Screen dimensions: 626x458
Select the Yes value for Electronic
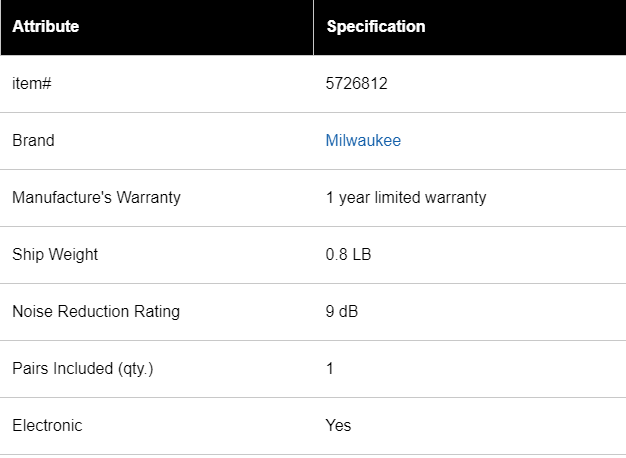[338, 426]
